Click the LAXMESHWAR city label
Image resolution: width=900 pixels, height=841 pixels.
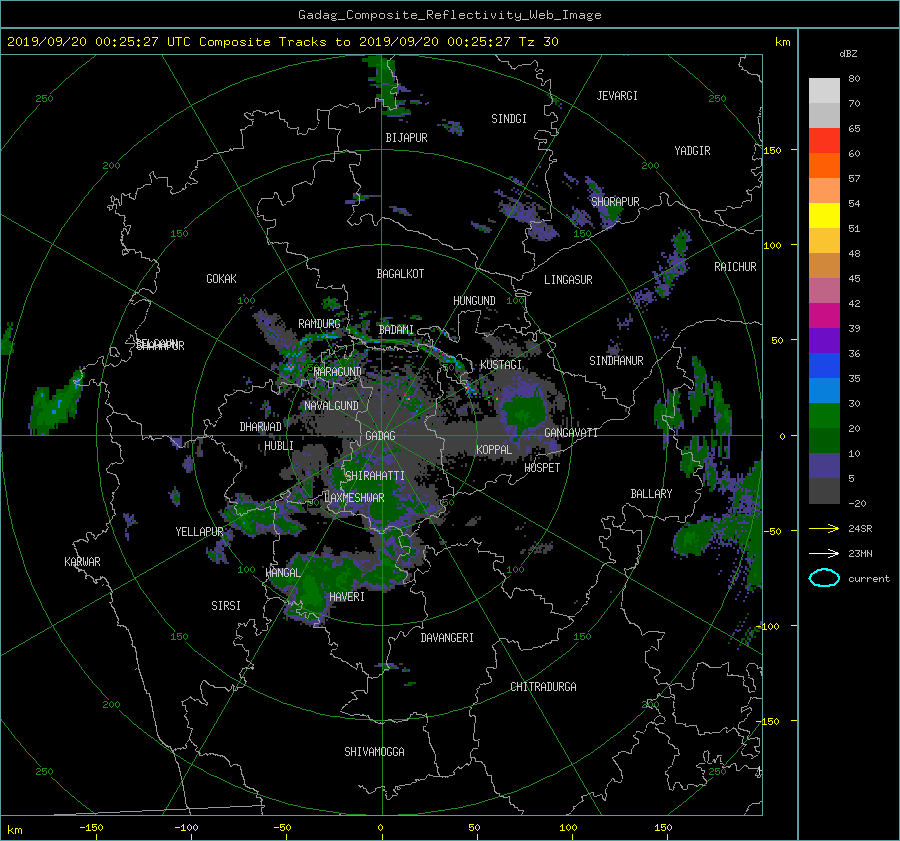(354, 498)
